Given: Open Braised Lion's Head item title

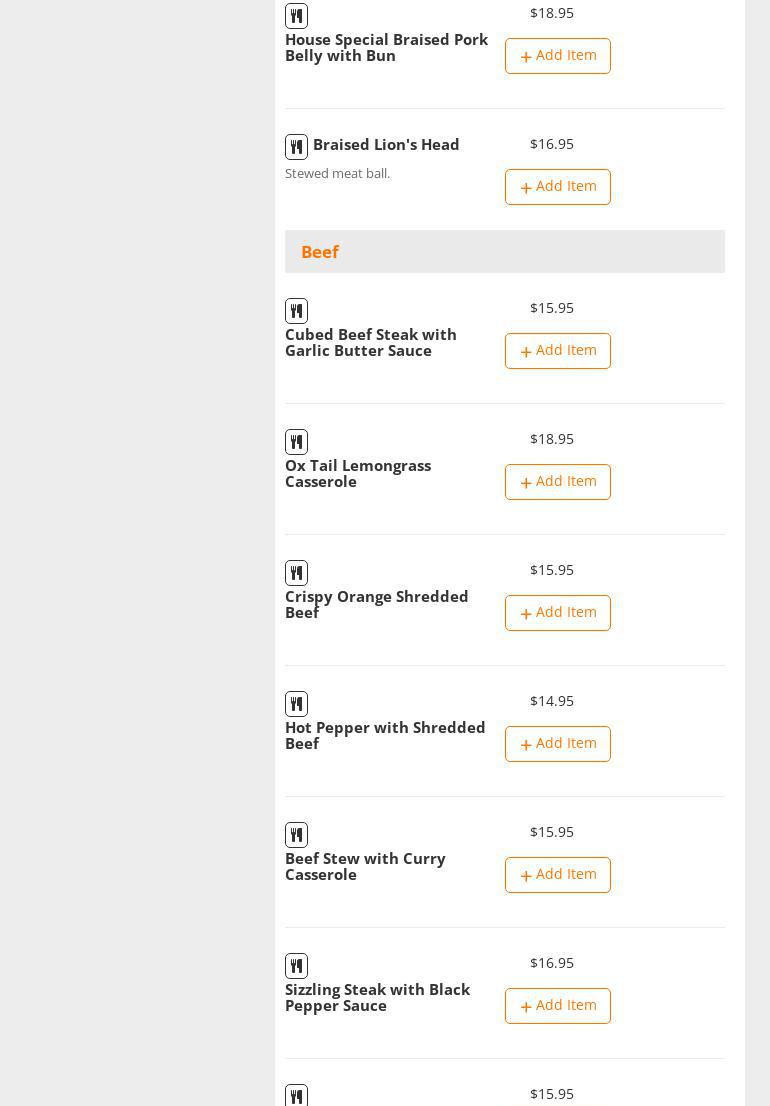Looking at the screenshot, I should coord(386,145).
